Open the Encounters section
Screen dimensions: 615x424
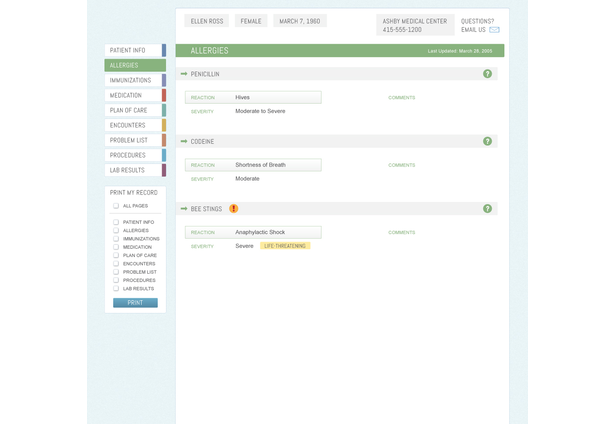click(135, 125)
